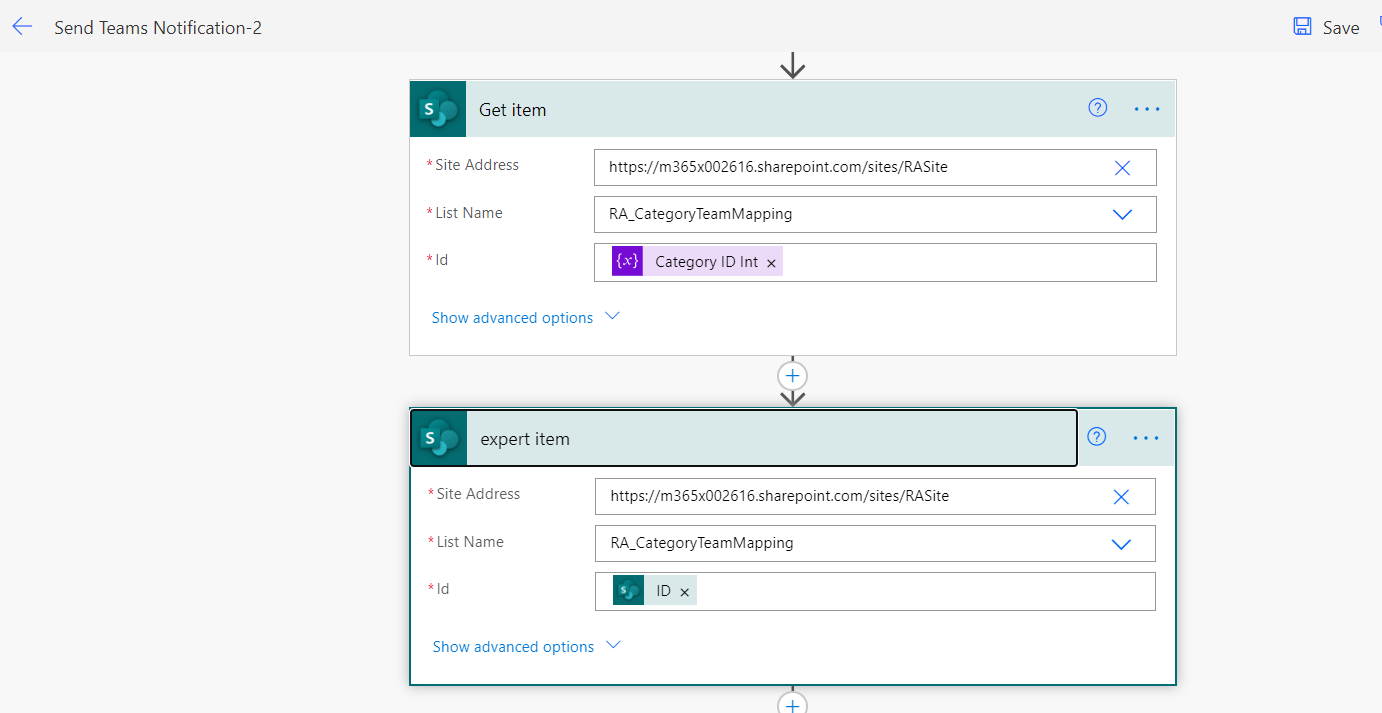Click the Site Address label in Get item

tap(477, 165)
